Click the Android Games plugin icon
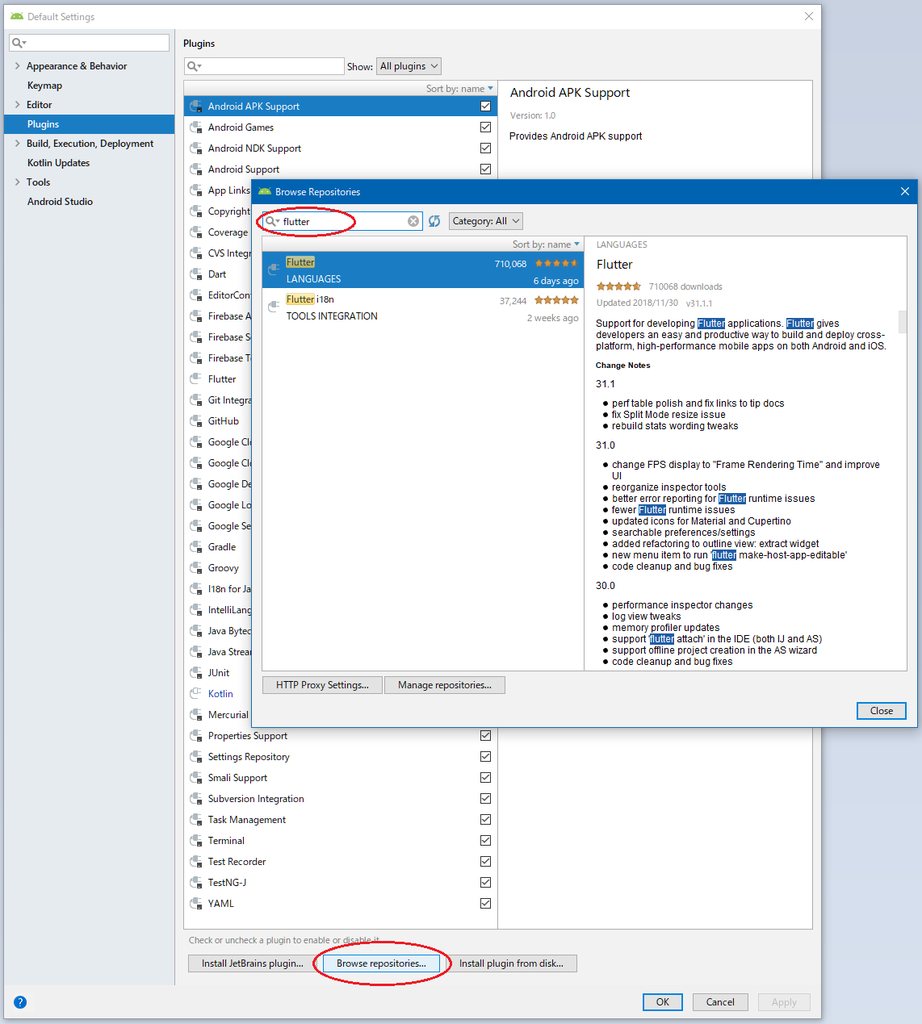Screen dimensions: 922x1024 coord(196,127)
